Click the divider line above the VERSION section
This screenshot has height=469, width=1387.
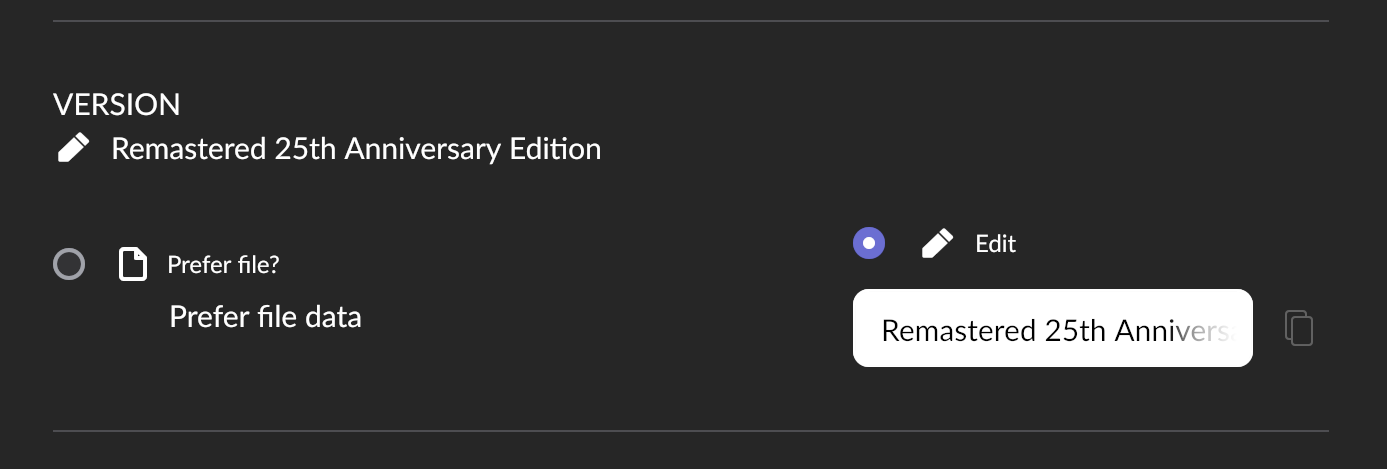(690, 21)
